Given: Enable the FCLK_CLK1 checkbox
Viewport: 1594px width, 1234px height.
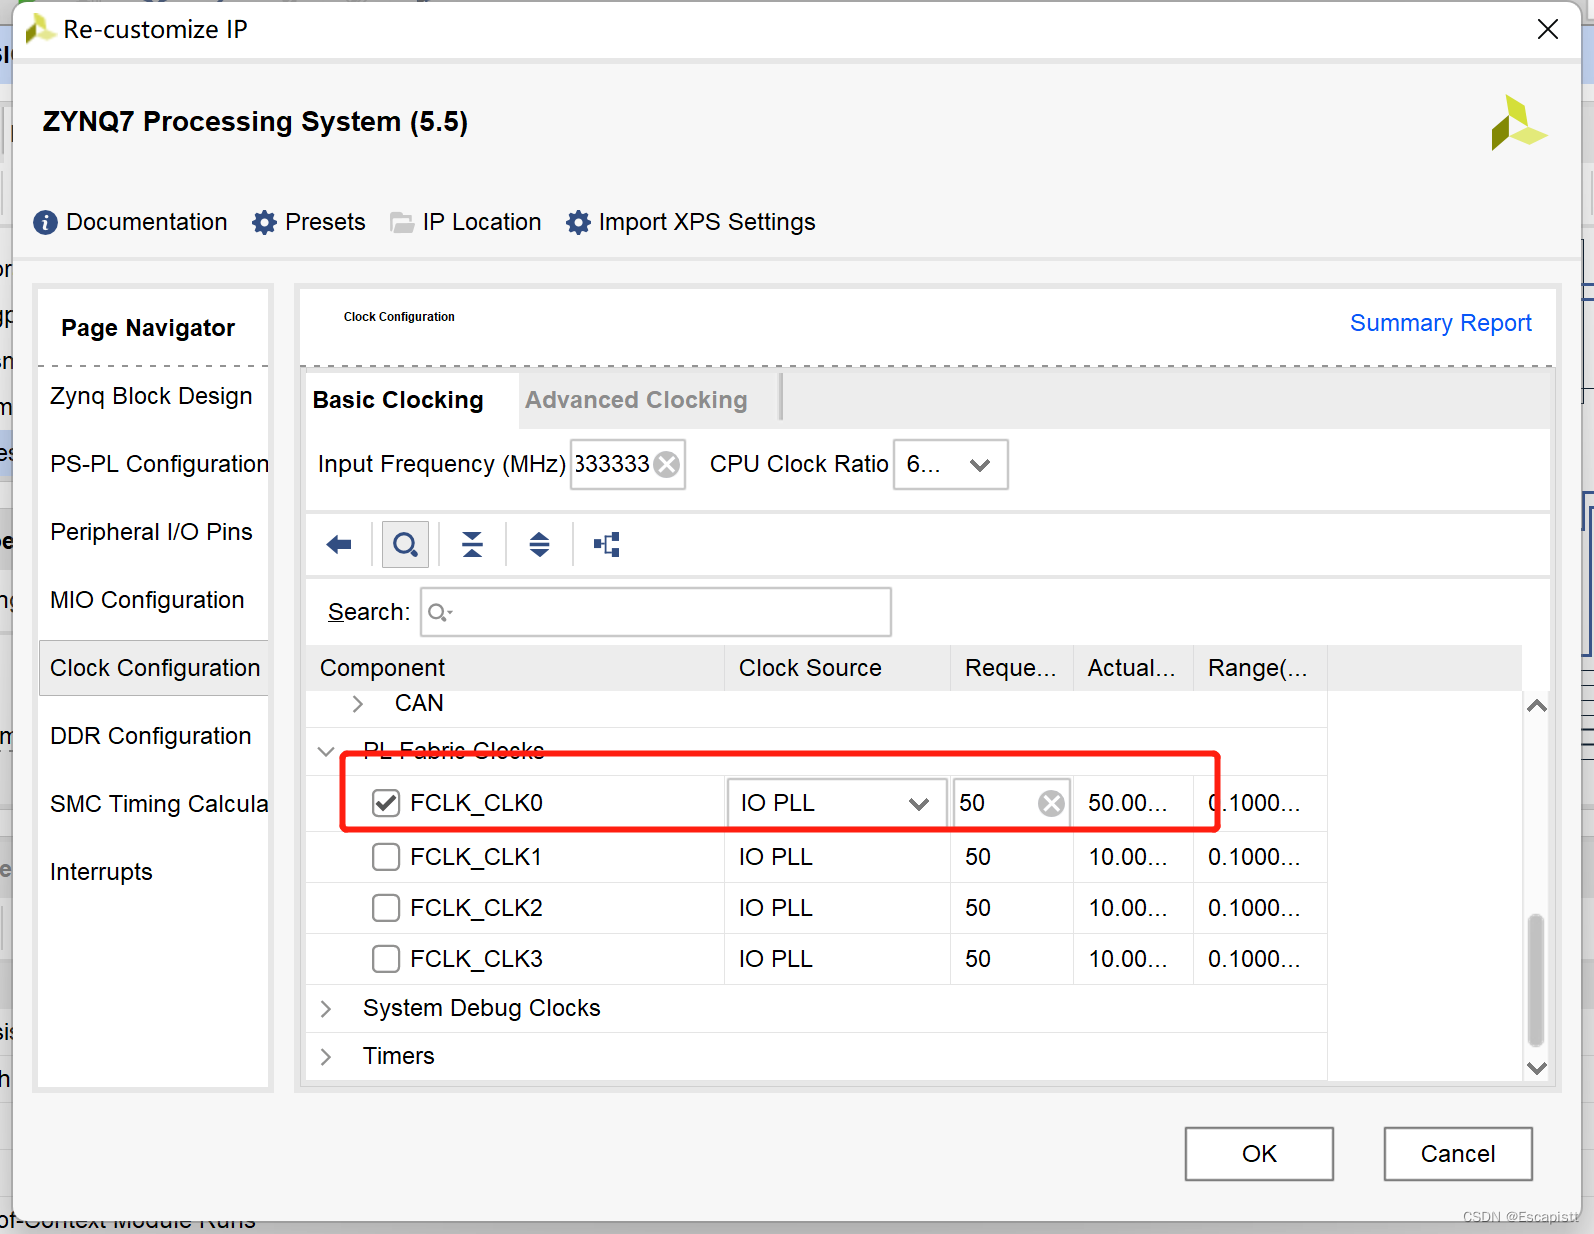Looking at the screenshot, I should (x=386, y=857).
